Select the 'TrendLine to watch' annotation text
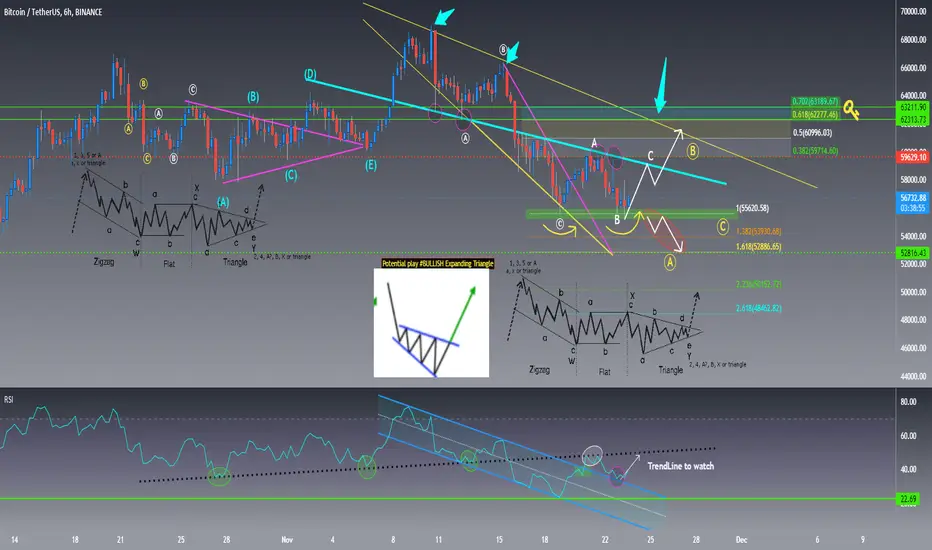This screenshot has width=932, height=550. [681, 466]
